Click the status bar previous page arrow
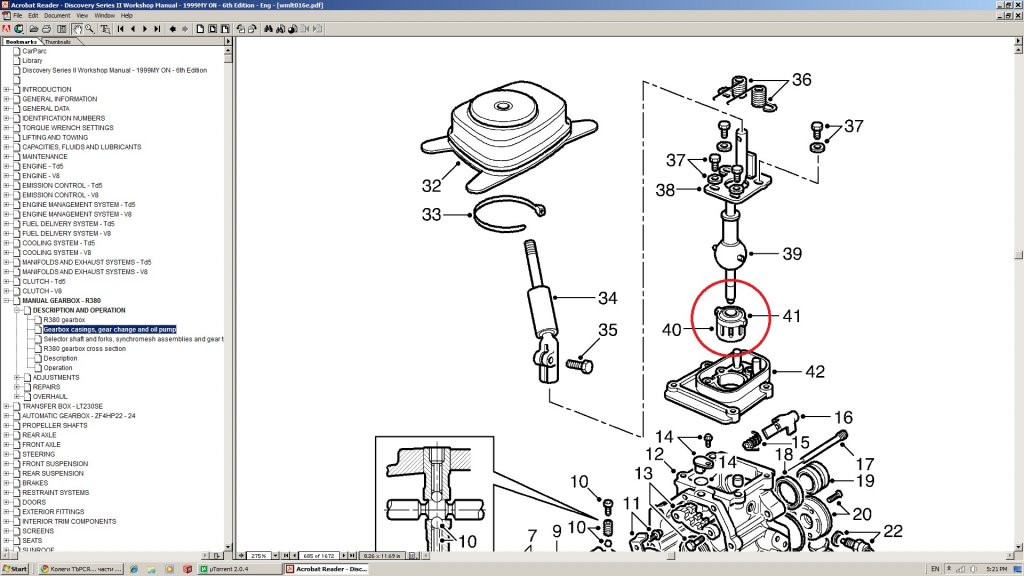Image resolution: width=1024 pixels, height=576 pixels. click(x=295, y=556)
